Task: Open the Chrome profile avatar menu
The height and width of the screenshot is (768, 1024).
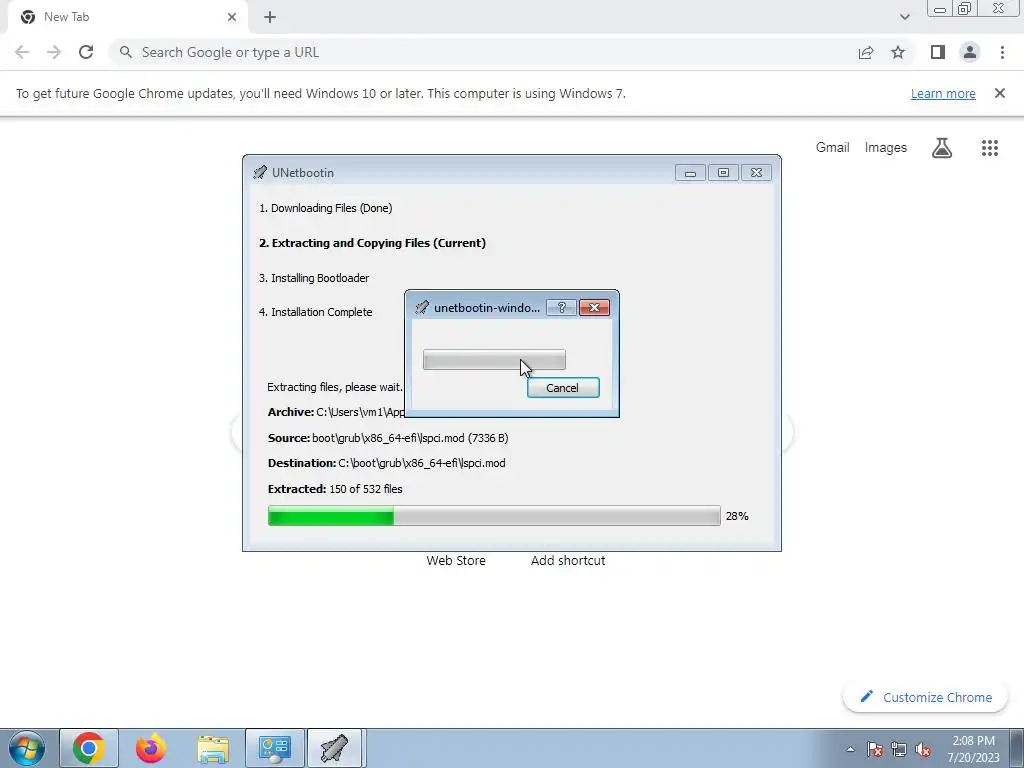Action: [970, 52]
